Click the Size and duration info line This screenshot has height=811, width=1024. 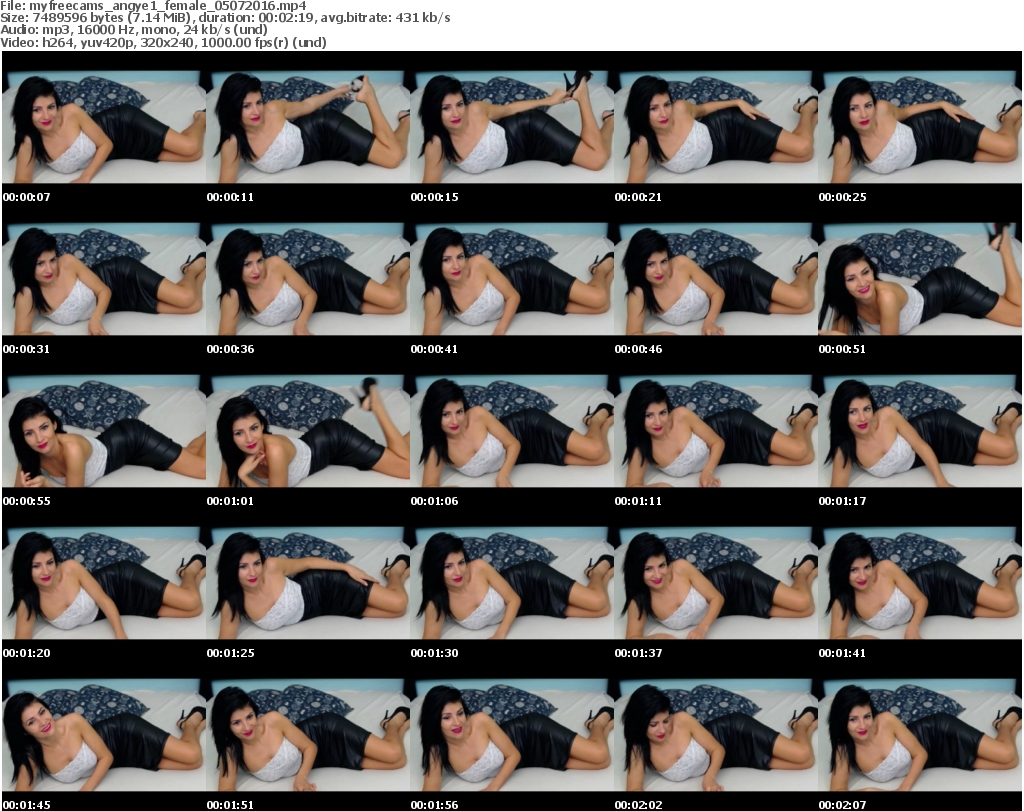225,18
